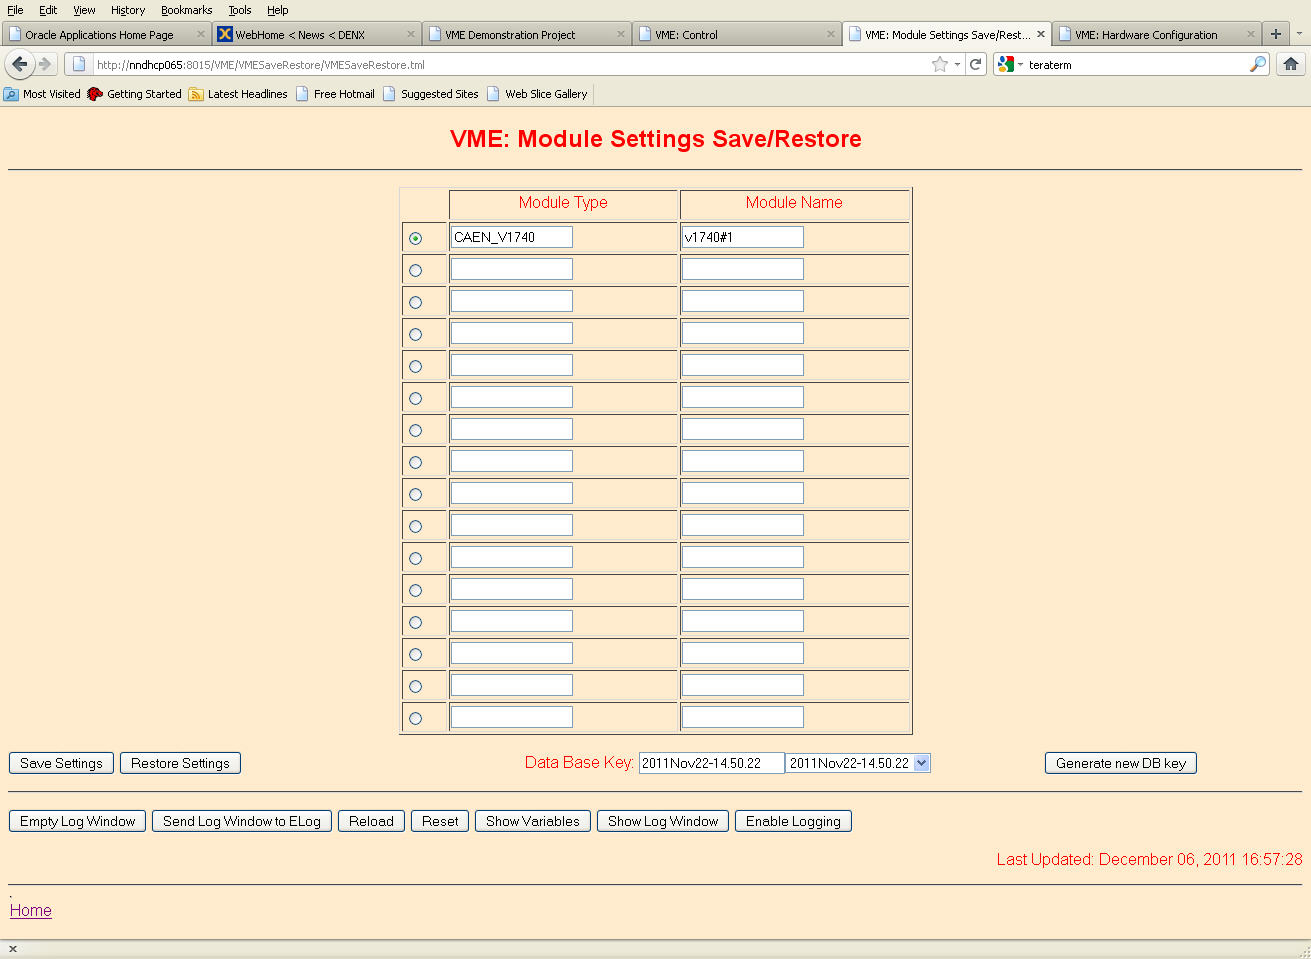Switch to the VME: Hardware Configuration tab

(x=1146, y=34)
